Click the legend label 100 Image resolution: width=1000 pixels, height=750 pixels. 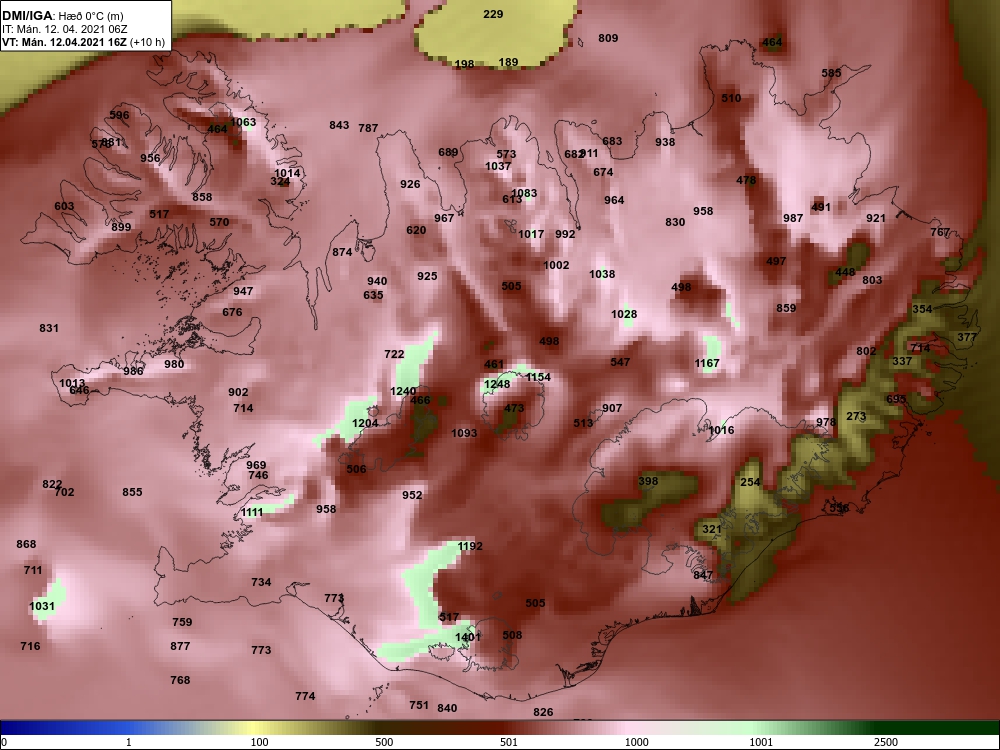click(259, 742)
